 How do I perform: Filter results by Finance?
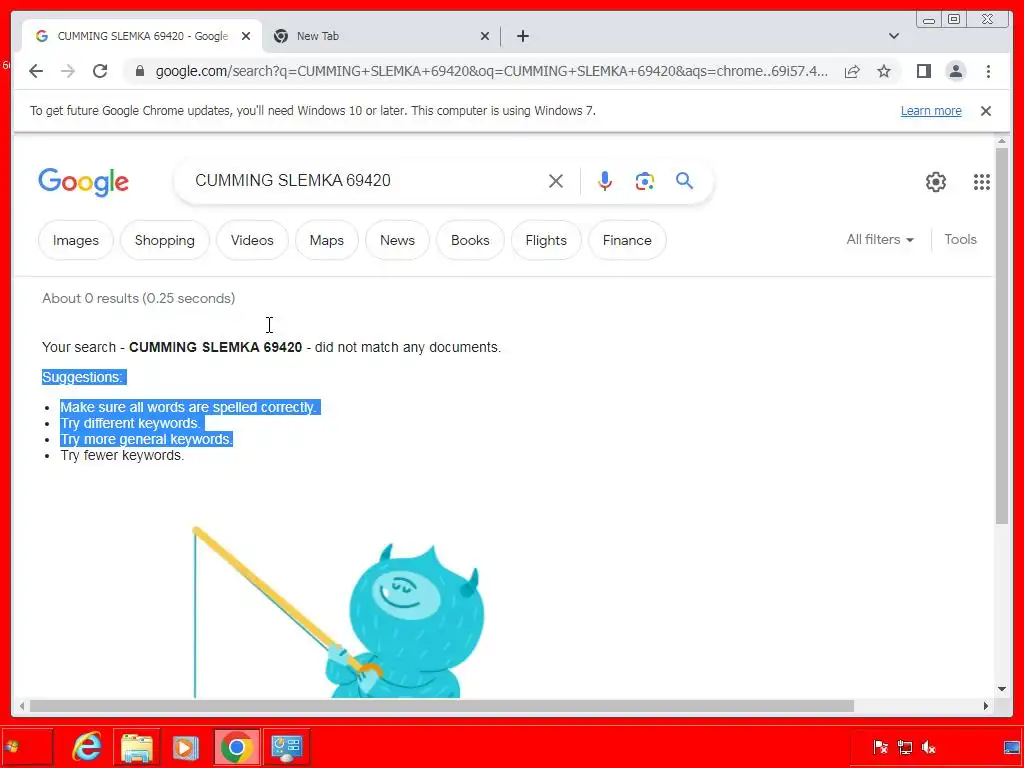tap(627, 240)
